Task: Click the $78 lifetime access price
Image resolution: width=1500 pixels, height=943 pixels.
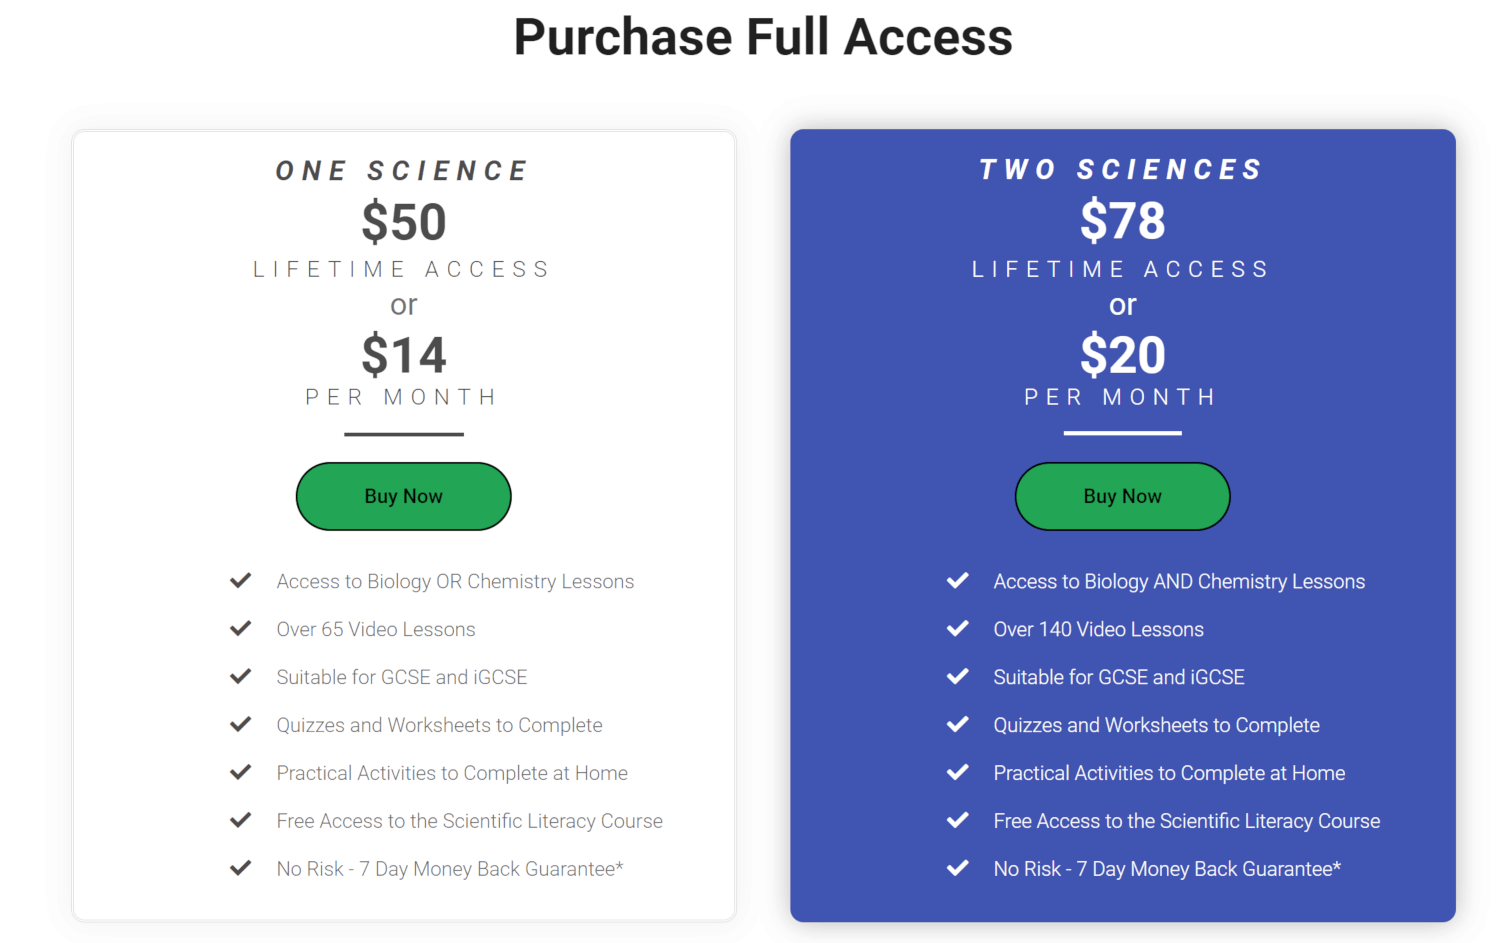Action: (x=1123, y=221)
